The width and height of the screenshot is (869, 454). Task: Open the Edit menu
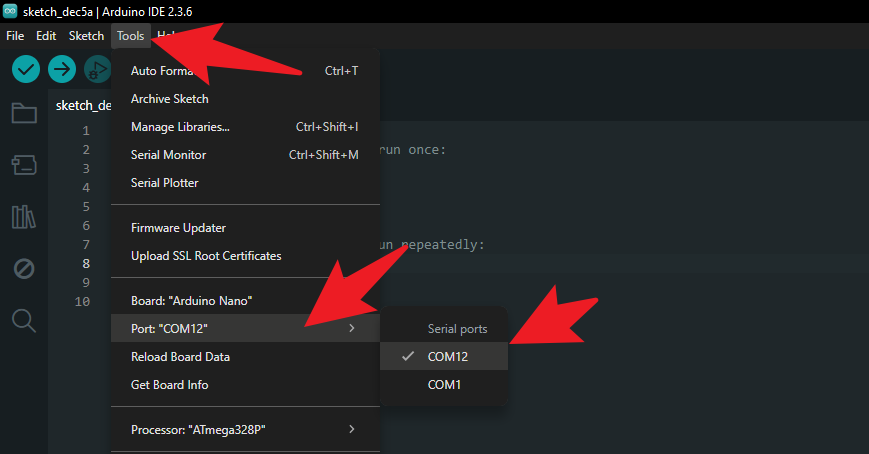tap(46, 36)
